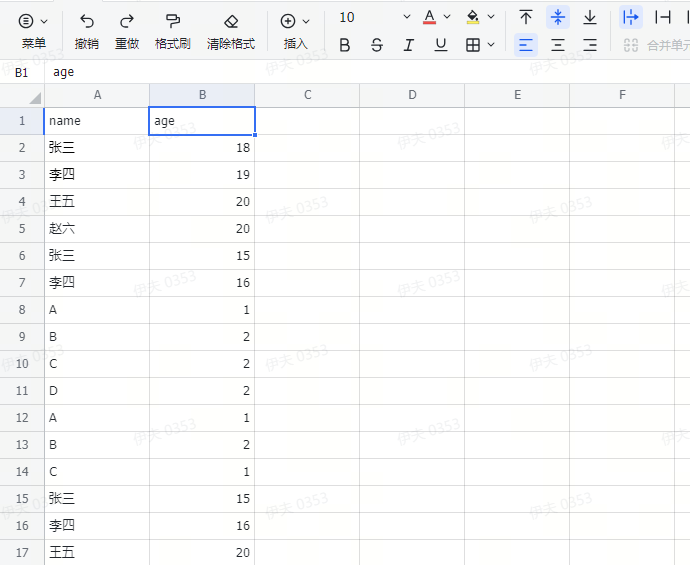Click the cell with value 18
Viewport: 690px width, 565px height.
click(202, 147)
